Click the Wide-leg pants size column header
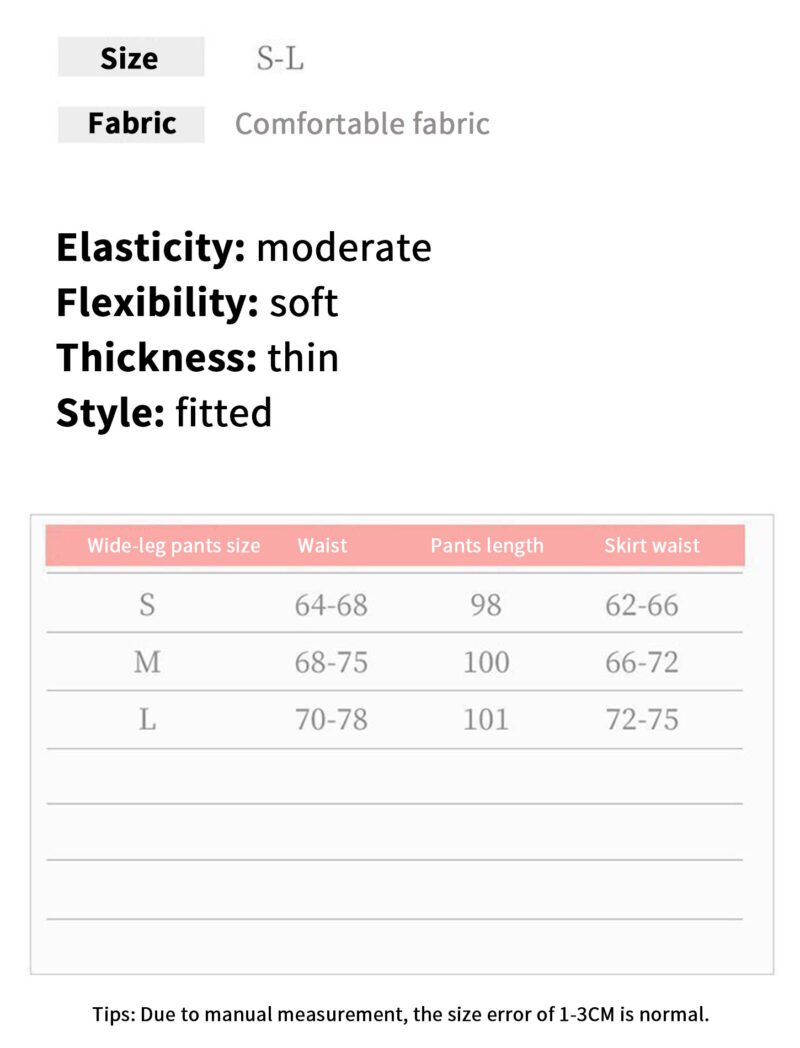This screenshot has width=800, height=1048. click(173, 546)
